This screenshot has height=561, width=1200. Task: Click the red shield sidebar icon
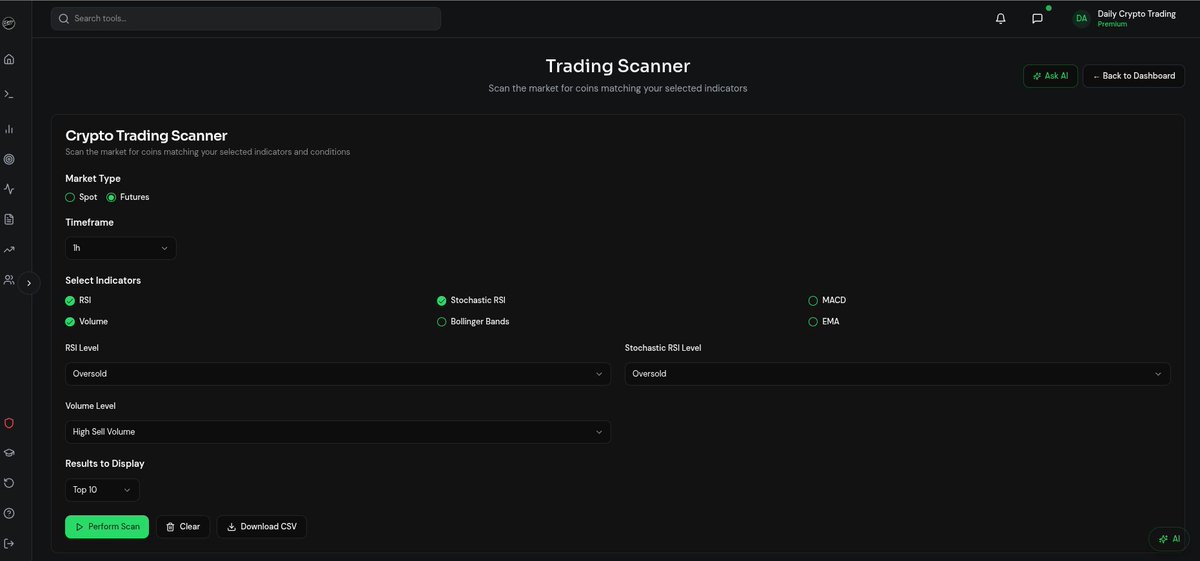click(9, 423)
